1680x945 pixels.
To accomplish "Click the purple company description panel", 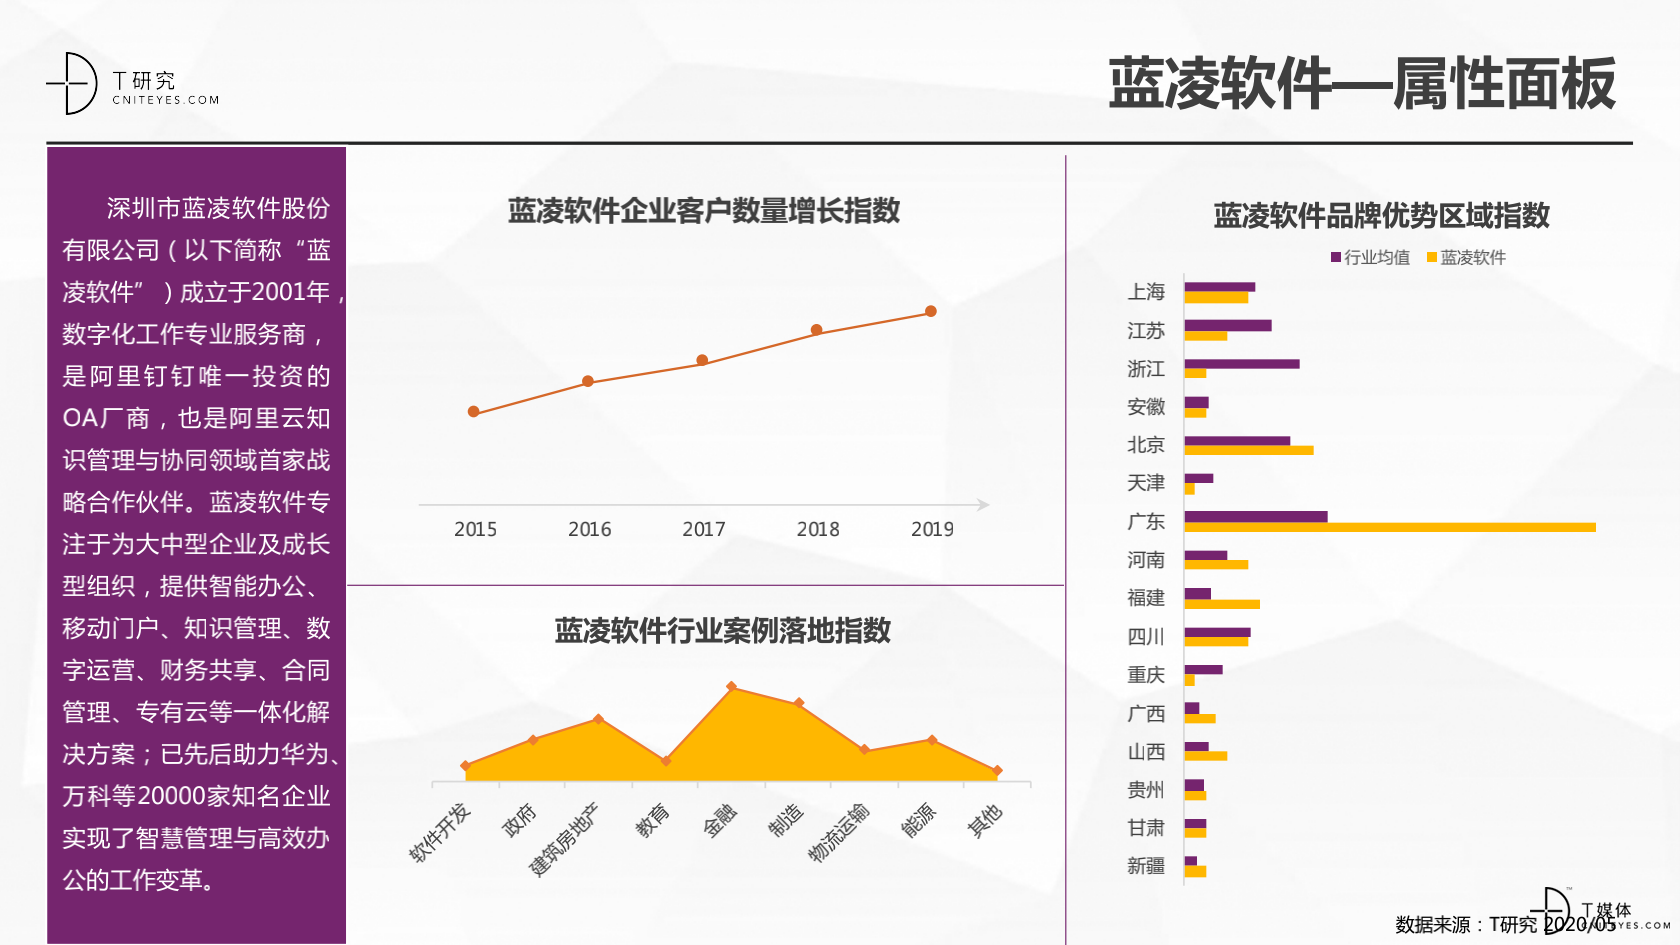I will pos(197,545).
